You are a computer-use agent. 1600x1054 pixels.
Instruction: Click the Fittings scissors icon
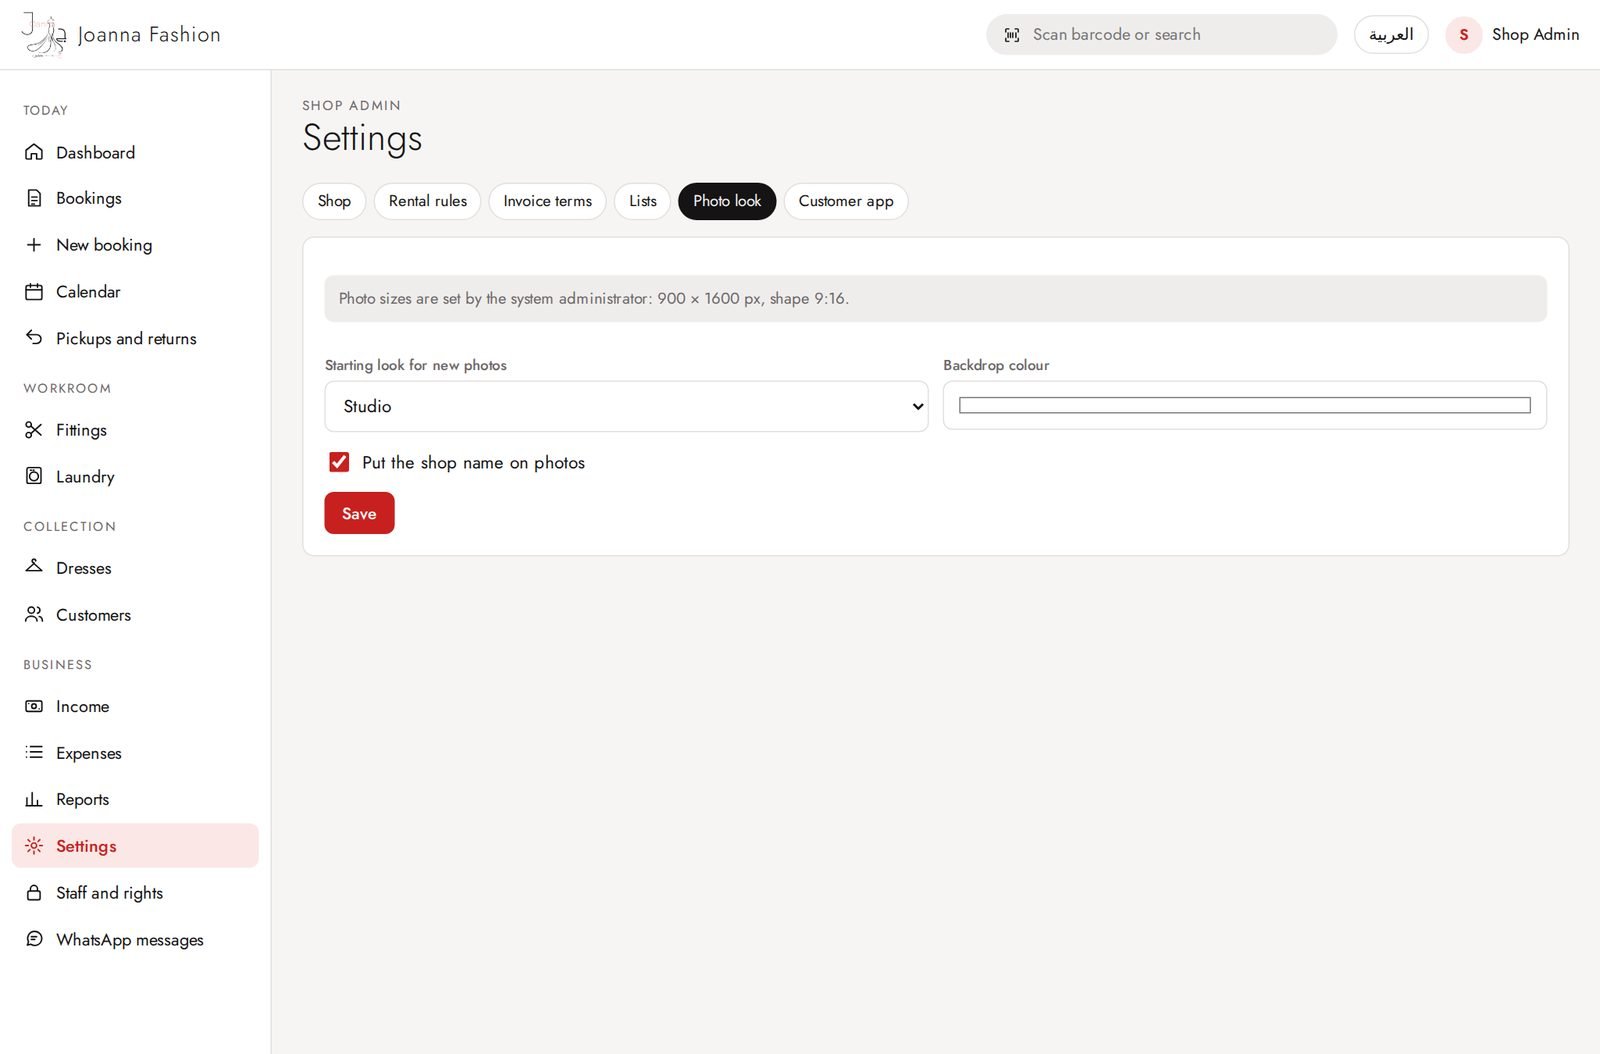tap(34, 430)
